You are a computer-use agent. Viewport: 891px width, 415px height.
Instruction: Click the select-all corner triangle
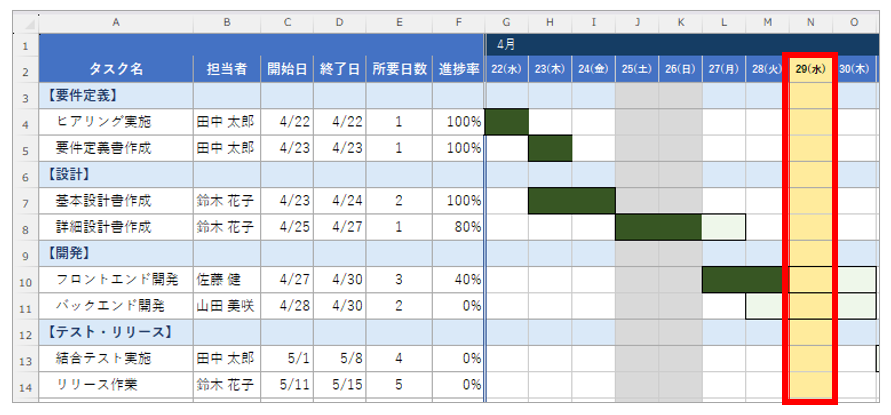point(30,26)
